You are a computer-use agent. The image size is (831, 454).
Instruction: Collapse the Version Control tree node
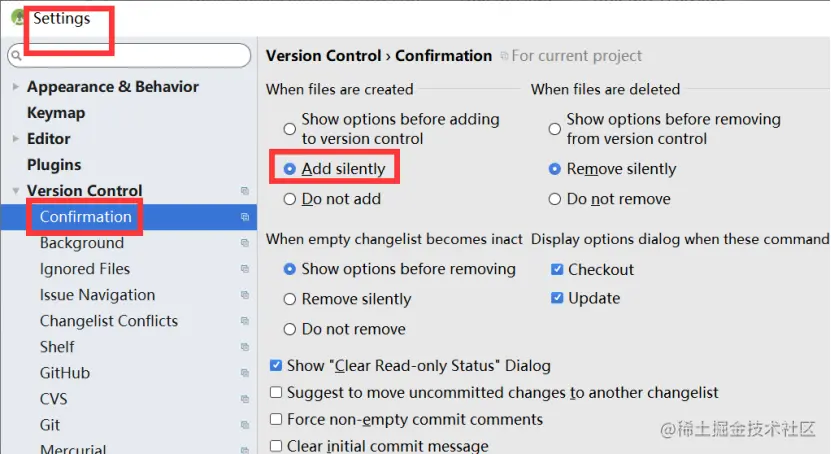(15, 191)
